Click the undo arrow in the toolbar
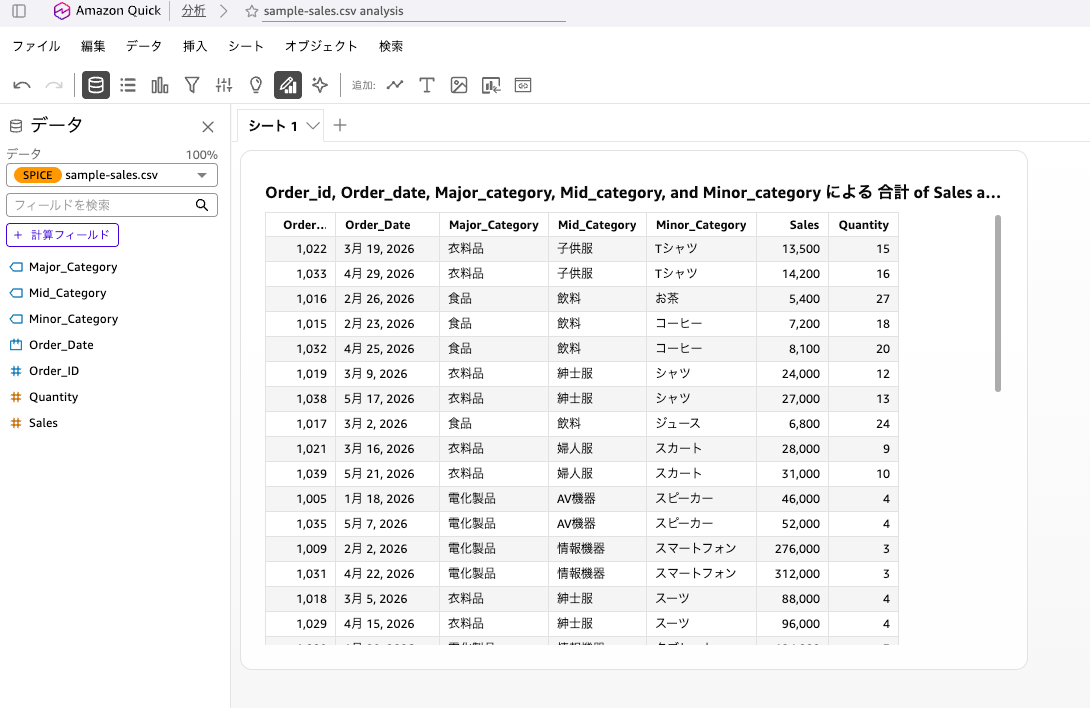The height and width of the screenshot is (708, 1090). pos(22,86)
